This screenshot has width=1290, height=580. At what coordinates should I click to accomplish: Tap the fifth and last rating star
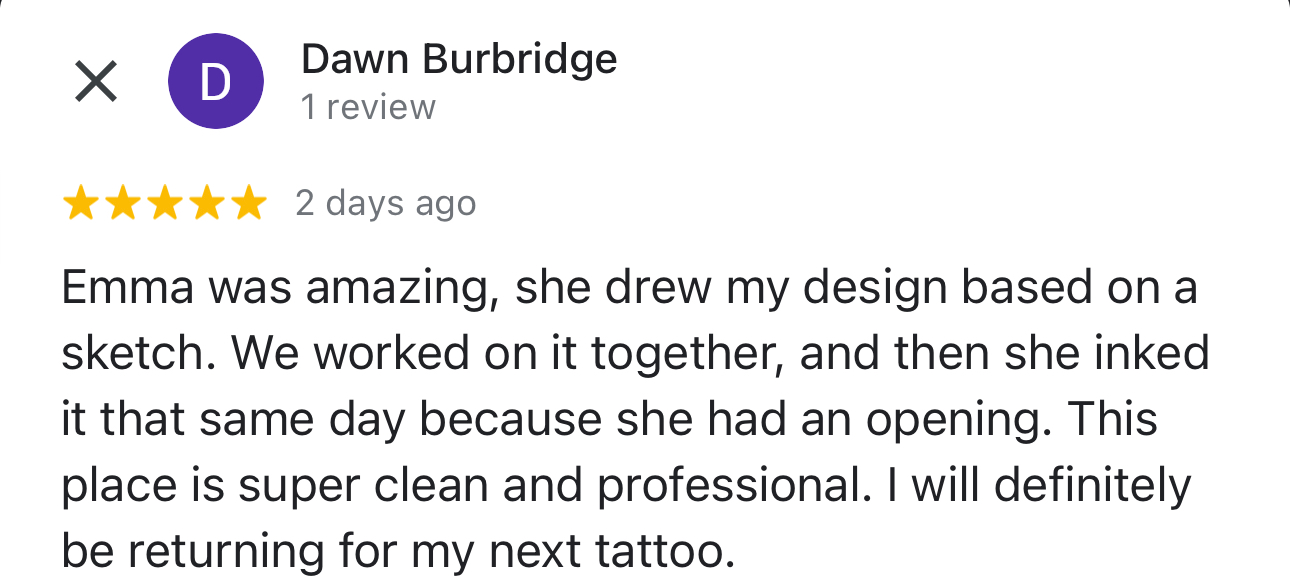point(248,204)
